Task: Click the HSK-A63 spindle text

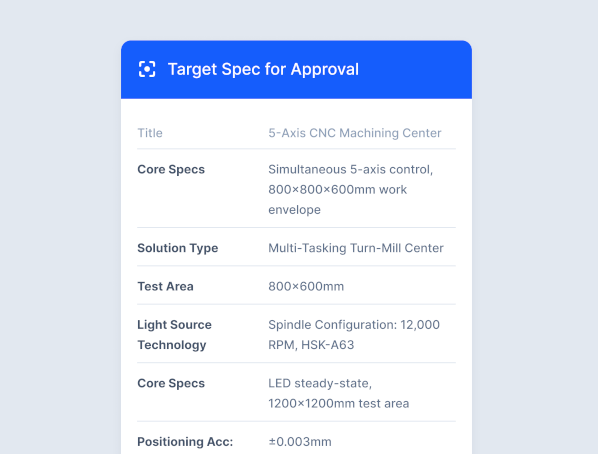Action: 328,345
